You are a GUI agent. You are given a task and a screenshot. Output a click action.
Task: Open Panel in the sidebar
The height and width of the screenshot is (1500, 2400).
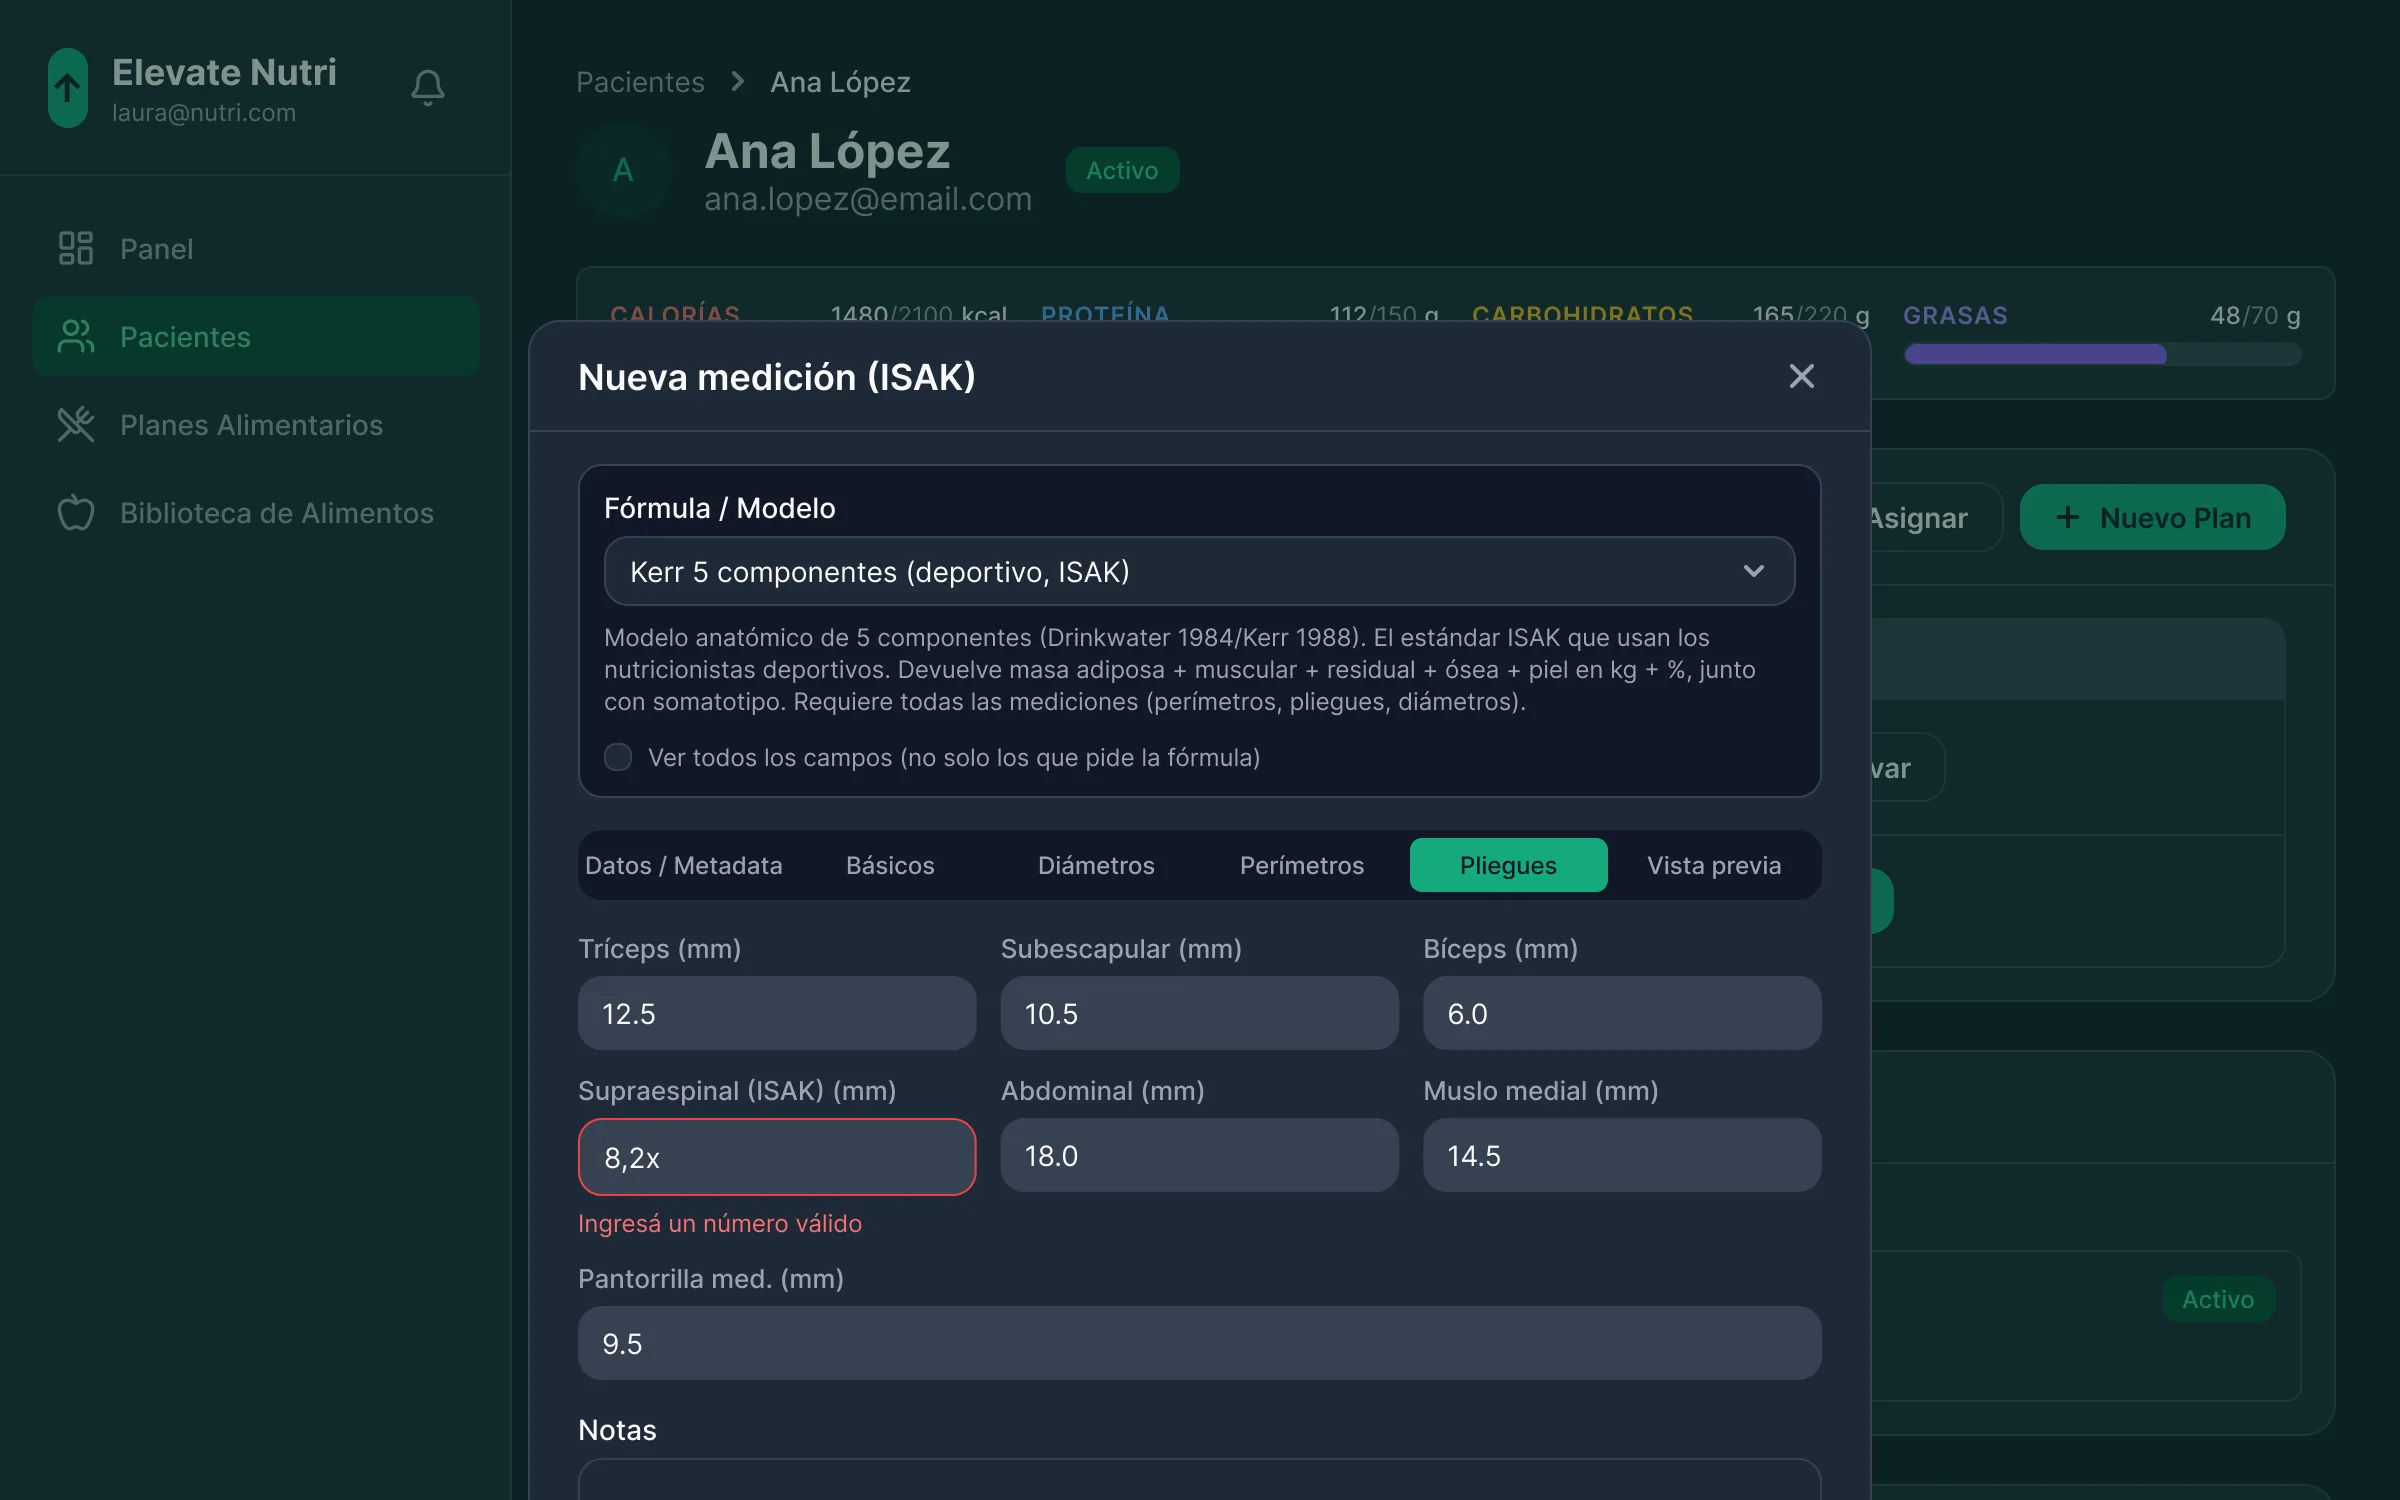point(256,248)
